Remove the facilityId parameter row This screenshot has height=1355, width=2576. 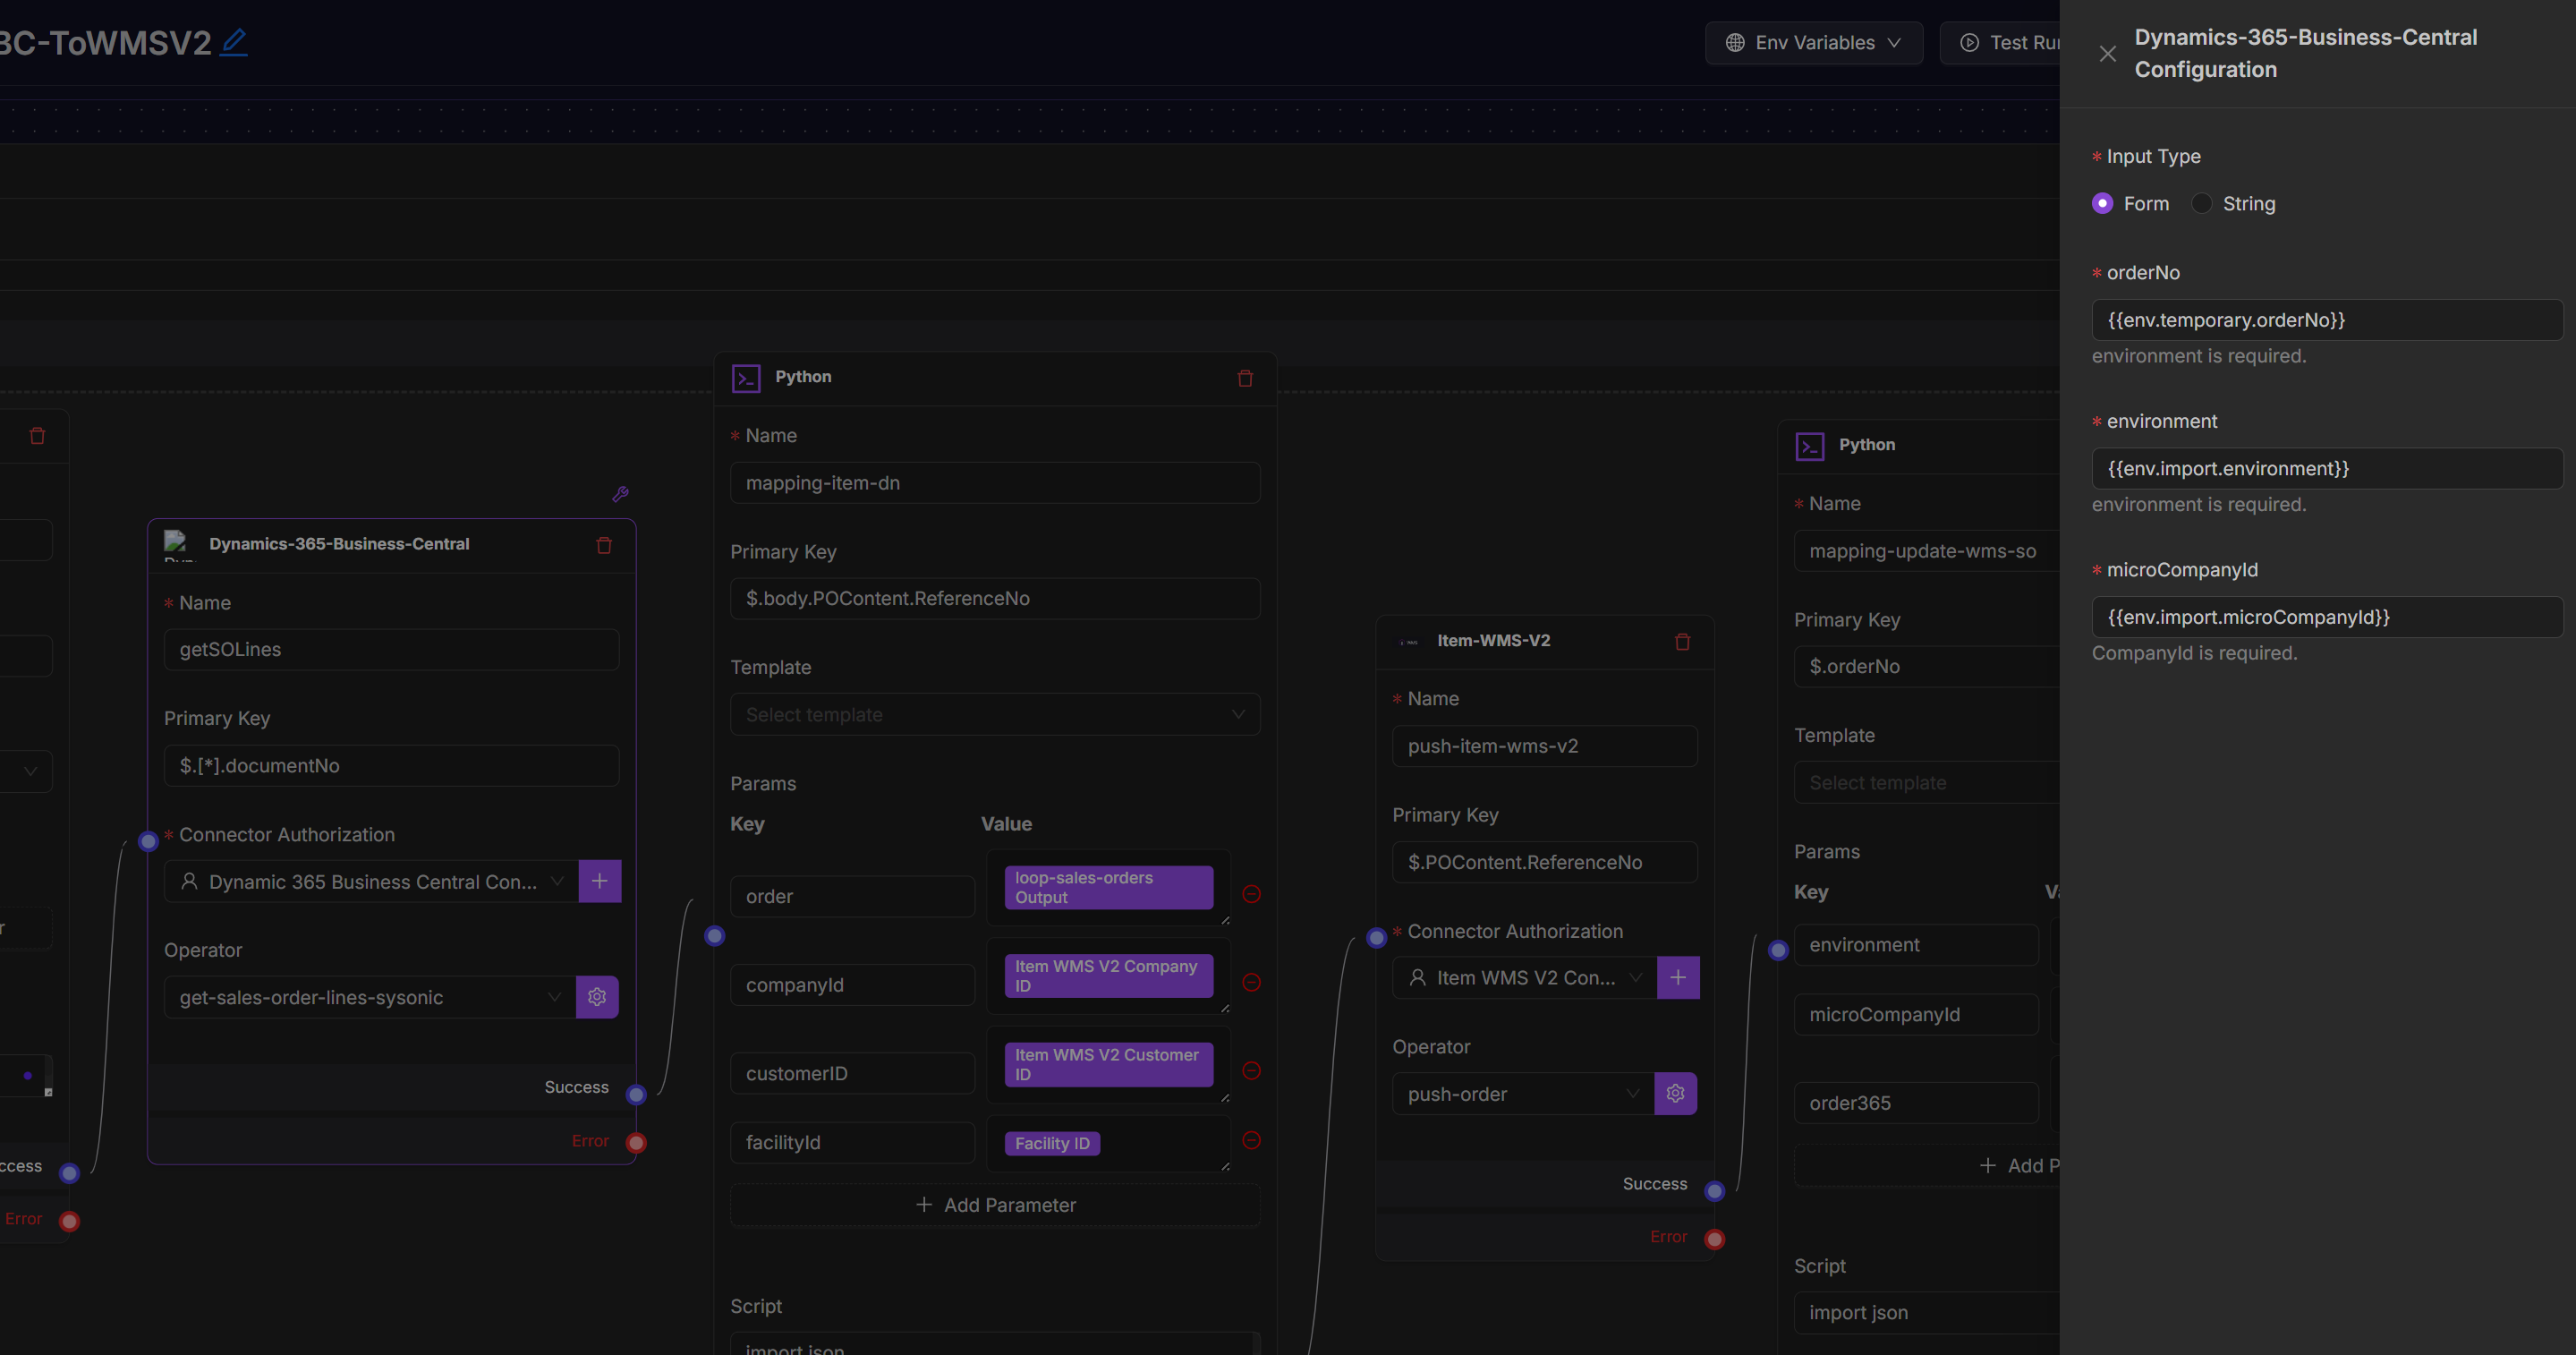pos(1251,1141)
